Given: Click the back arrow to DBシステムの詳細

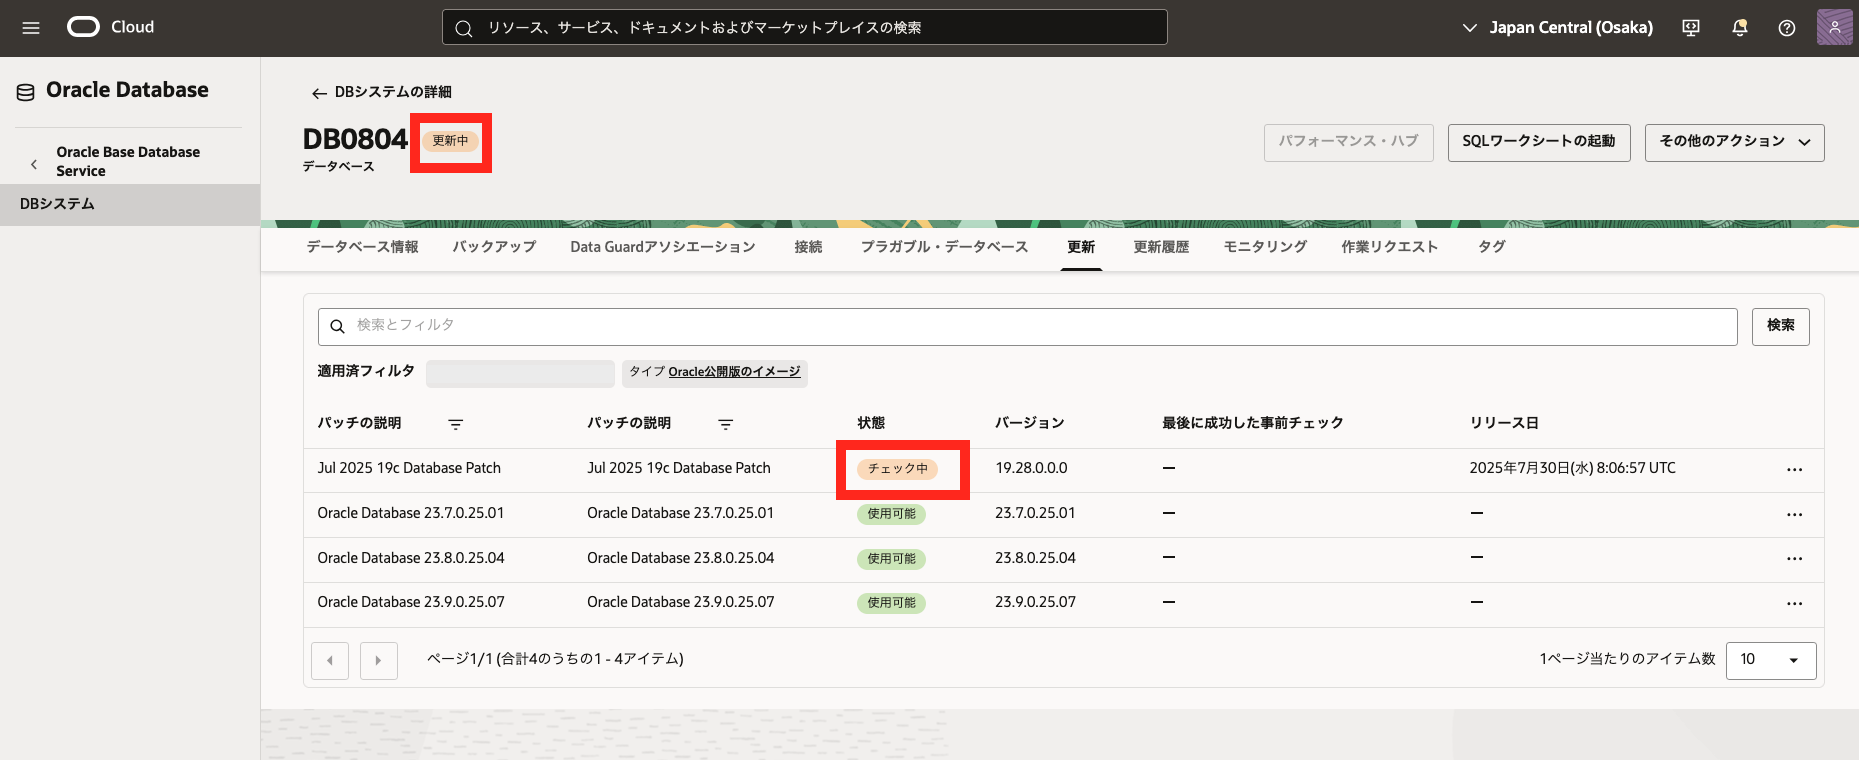Looking at the screenshot, I should (319, 93).
